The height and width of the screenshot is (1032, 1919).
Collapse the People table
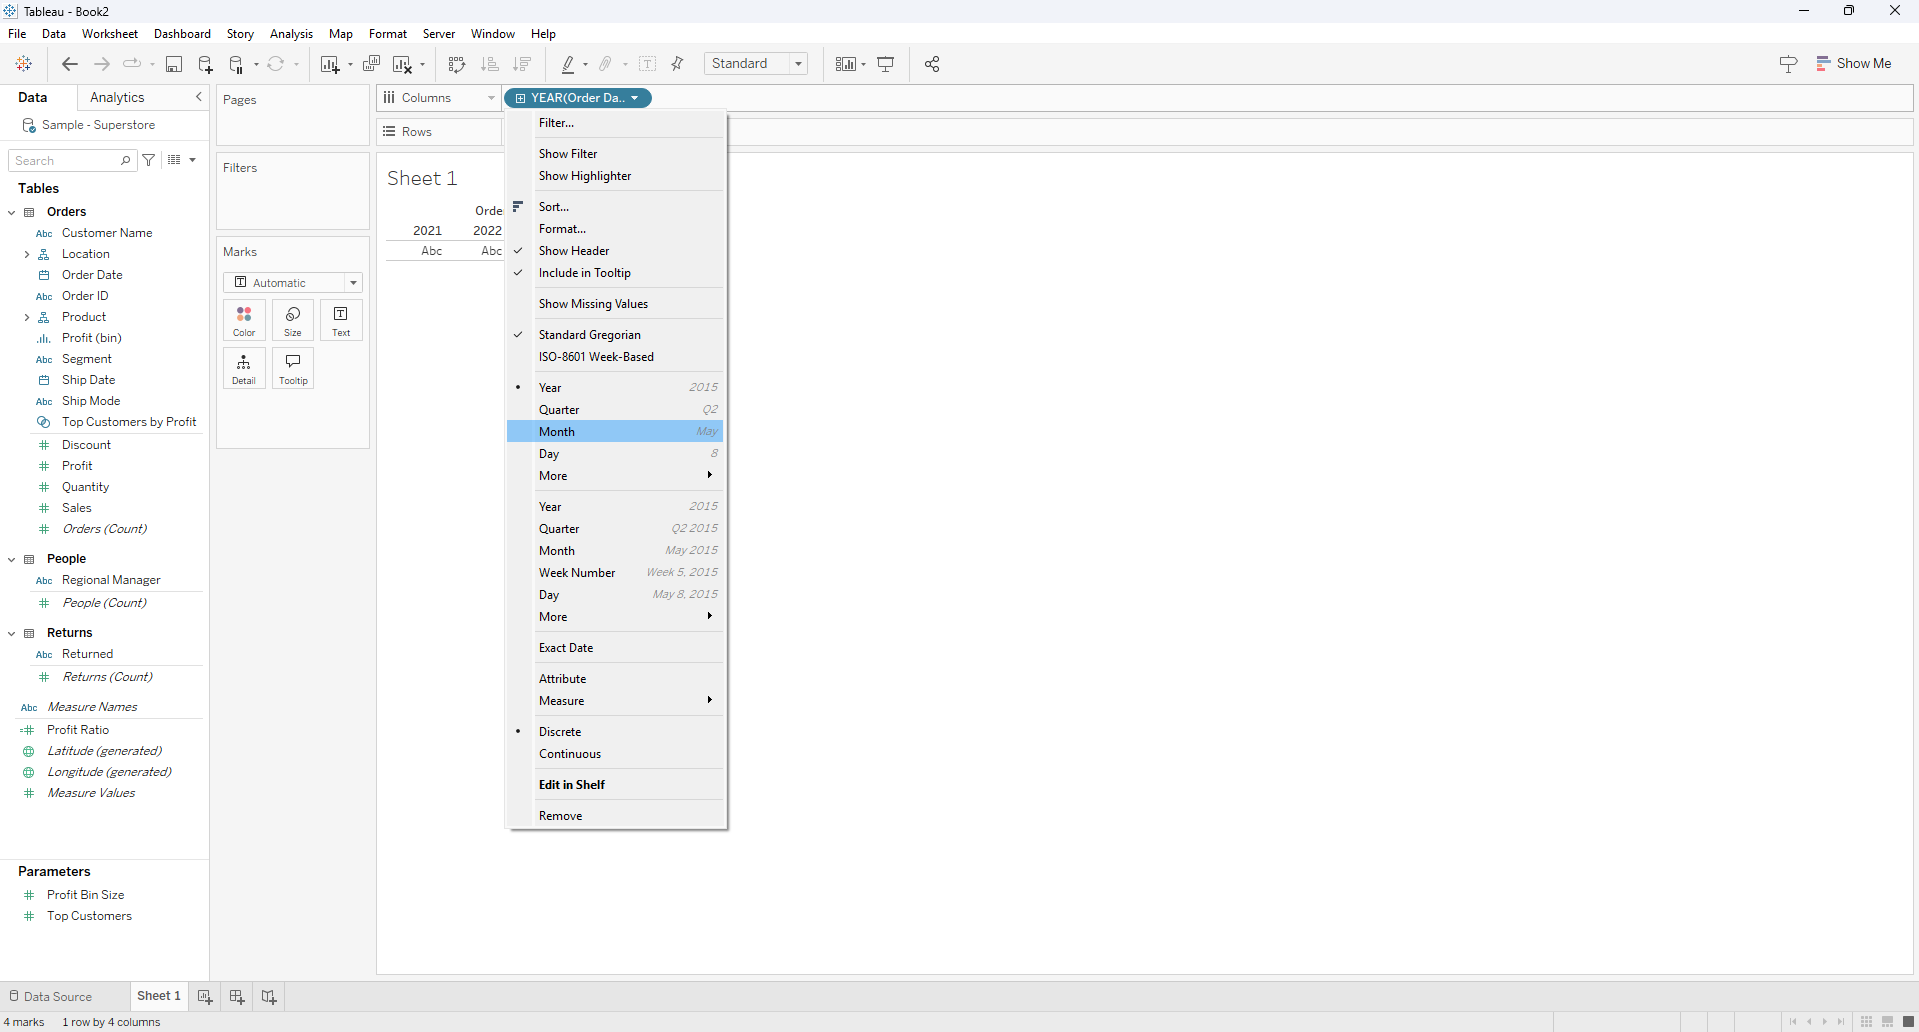(12, 559)
